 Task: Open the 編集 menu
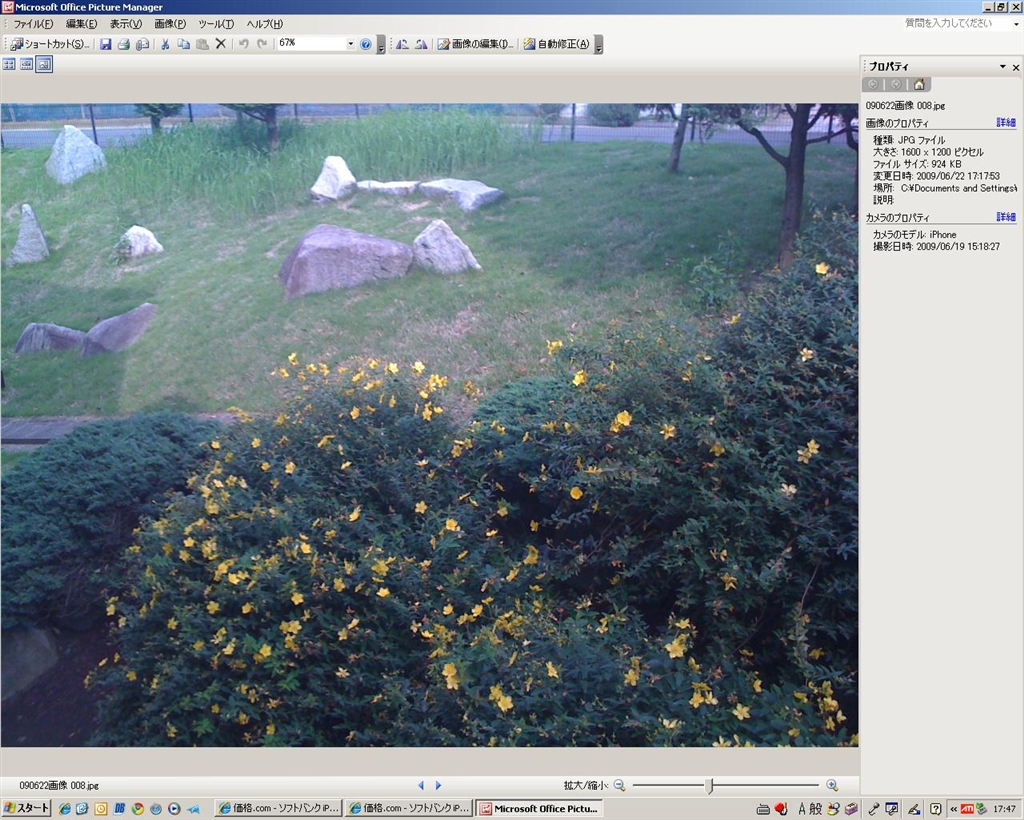pyautogui.click(x=81, y=24)
